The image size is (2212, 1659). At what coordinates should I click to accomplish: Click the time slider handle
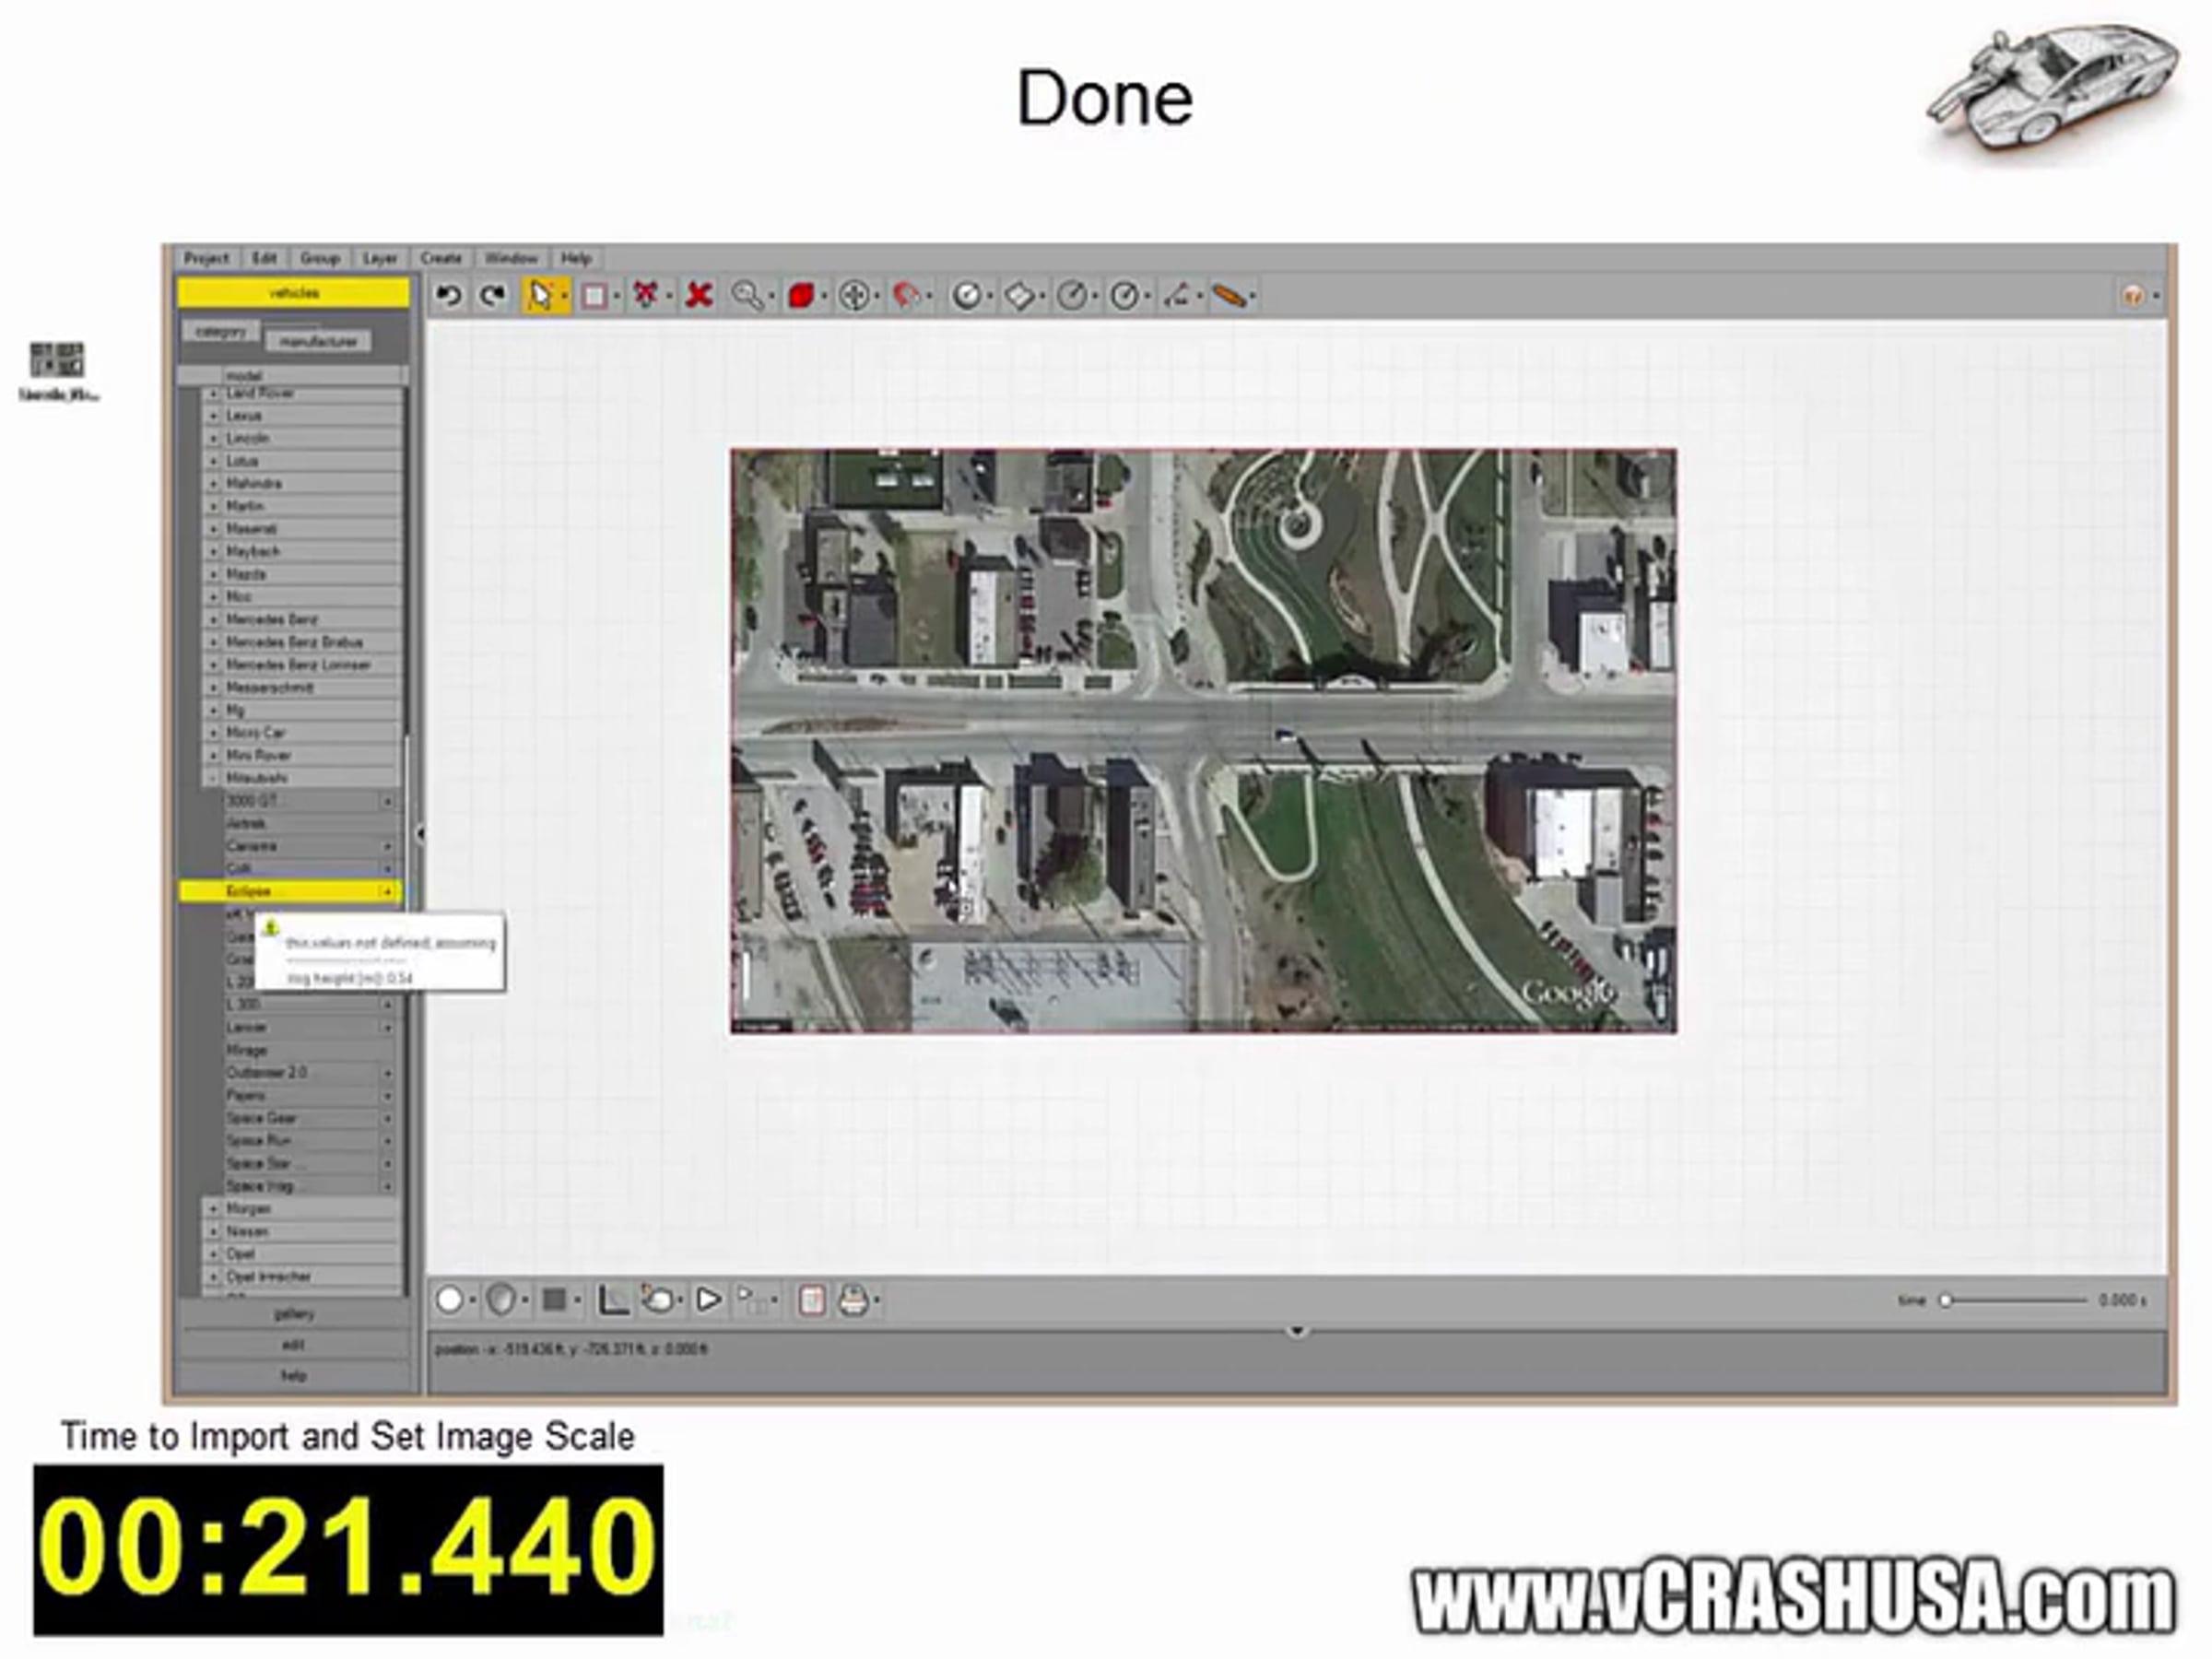click(x=1946, y=1300)
